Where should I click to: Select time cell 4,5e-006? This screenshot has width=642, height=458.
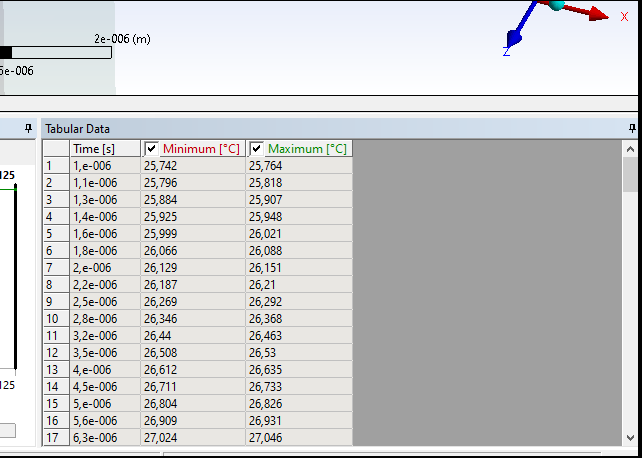pos(105,387)
